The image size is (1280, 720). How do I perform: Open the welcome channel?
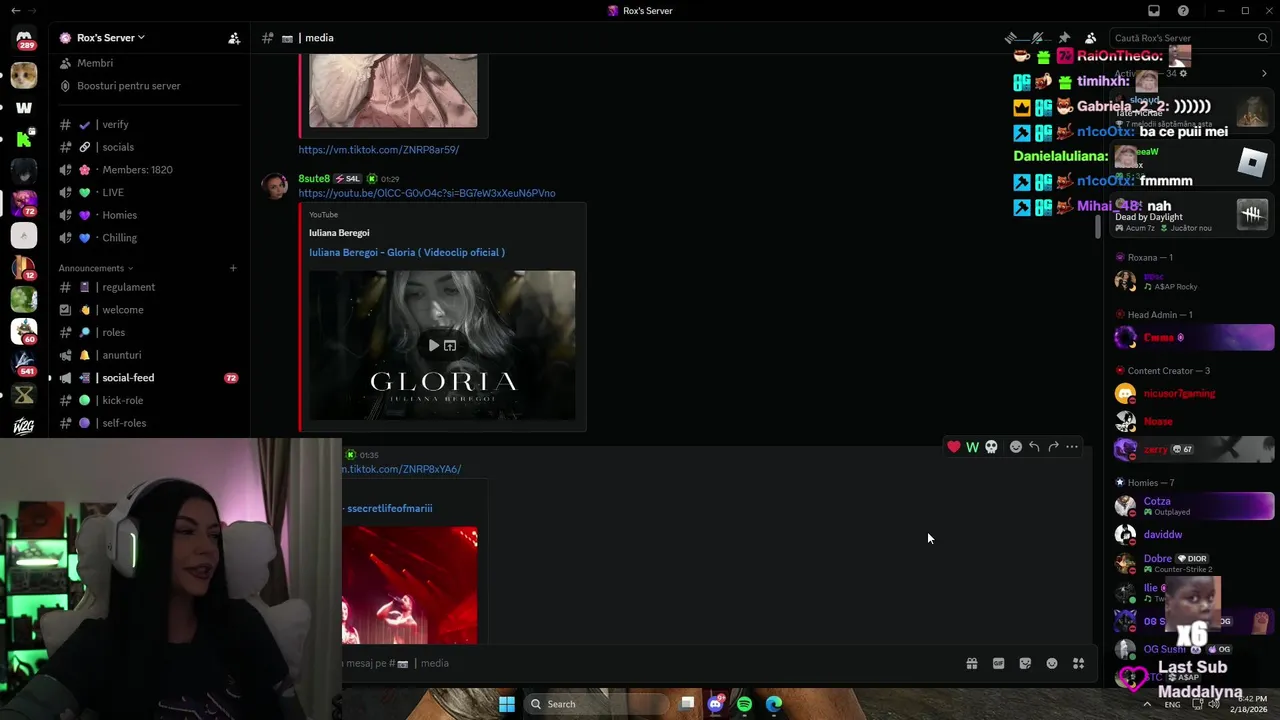(150, 310)
